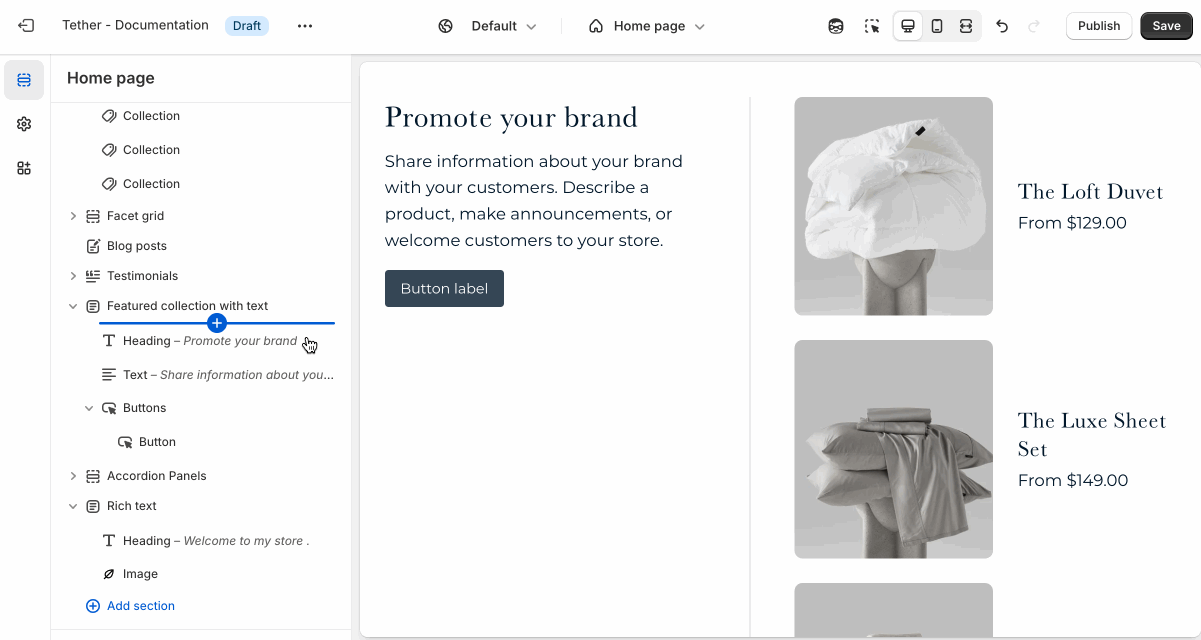
Task: Open the Sections panel sidebar icon
Action: pos(24,80)
